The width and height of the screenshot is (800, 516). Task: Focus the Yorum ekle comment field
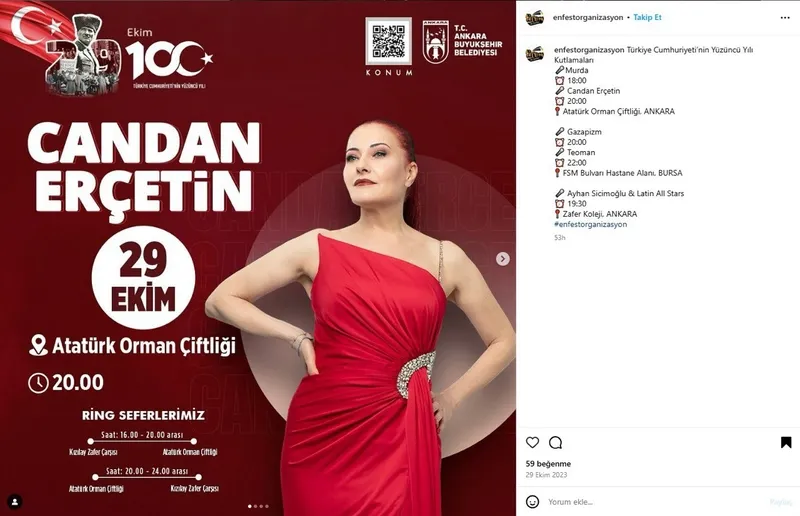click(653, 502)
